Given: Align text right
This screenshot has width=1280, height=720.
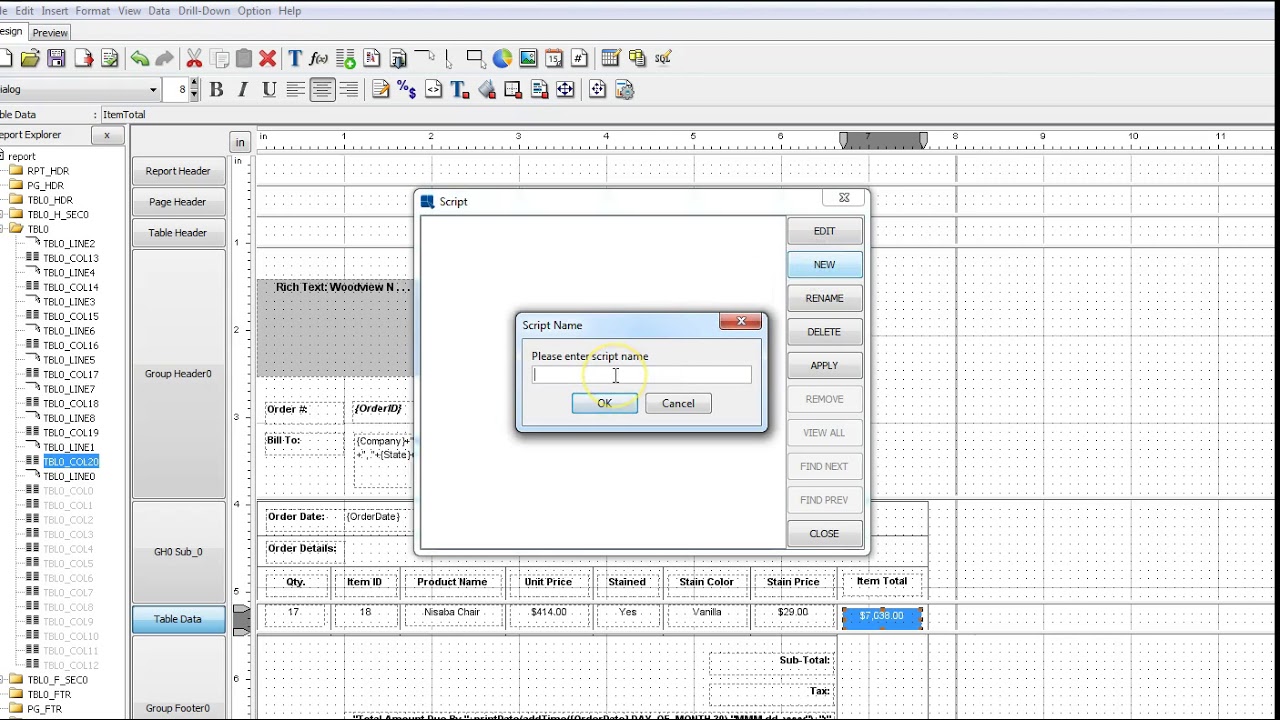Looking at the screenshot, I should click(348, 90).
